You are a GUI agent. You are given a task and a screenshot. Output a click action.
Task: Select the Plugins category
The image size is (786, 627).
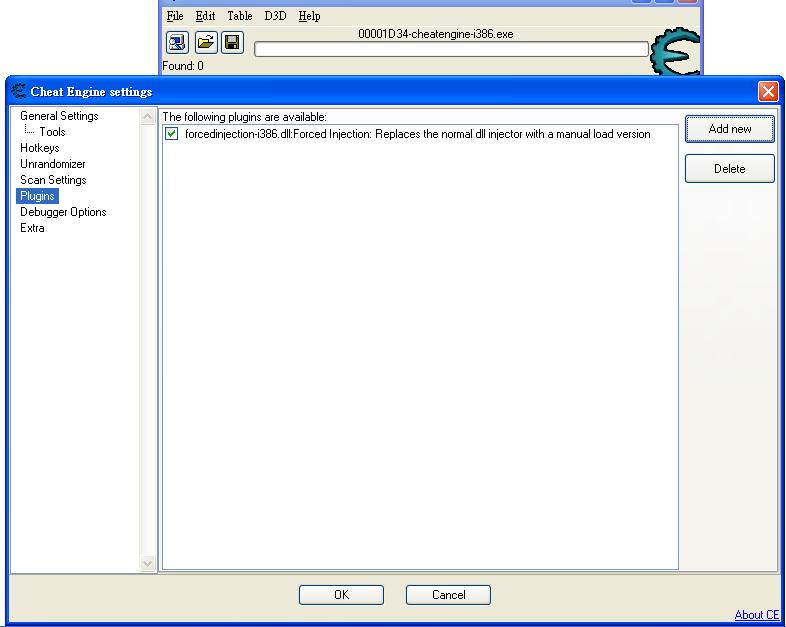(37, 196)
